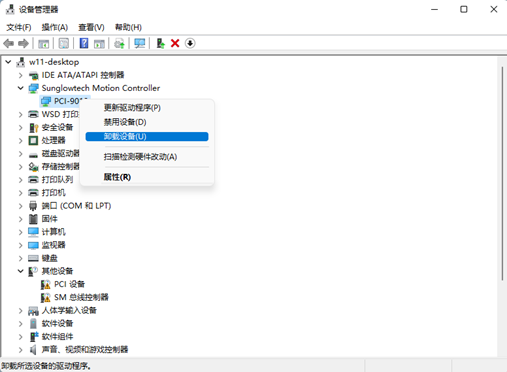
Task: Open the 操作(A) menu
Action: (55, 27)
